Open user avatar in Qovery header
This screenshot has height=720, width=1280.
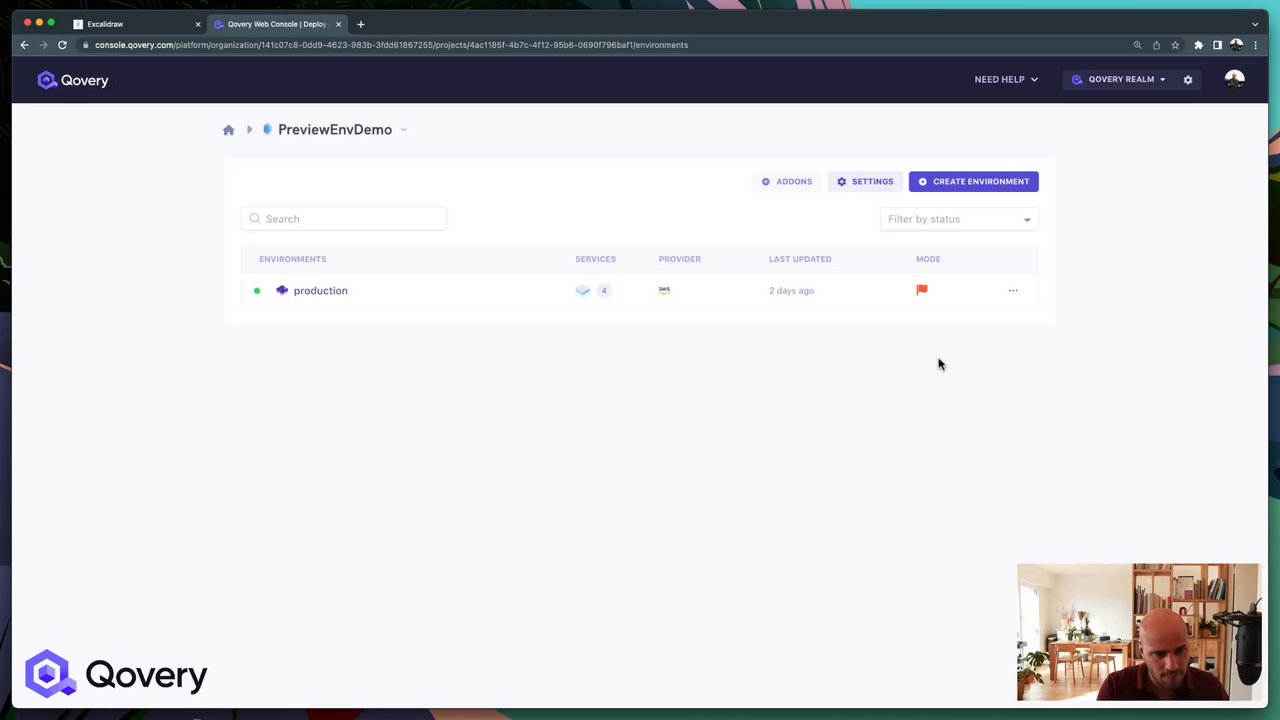pos(1234,80)
